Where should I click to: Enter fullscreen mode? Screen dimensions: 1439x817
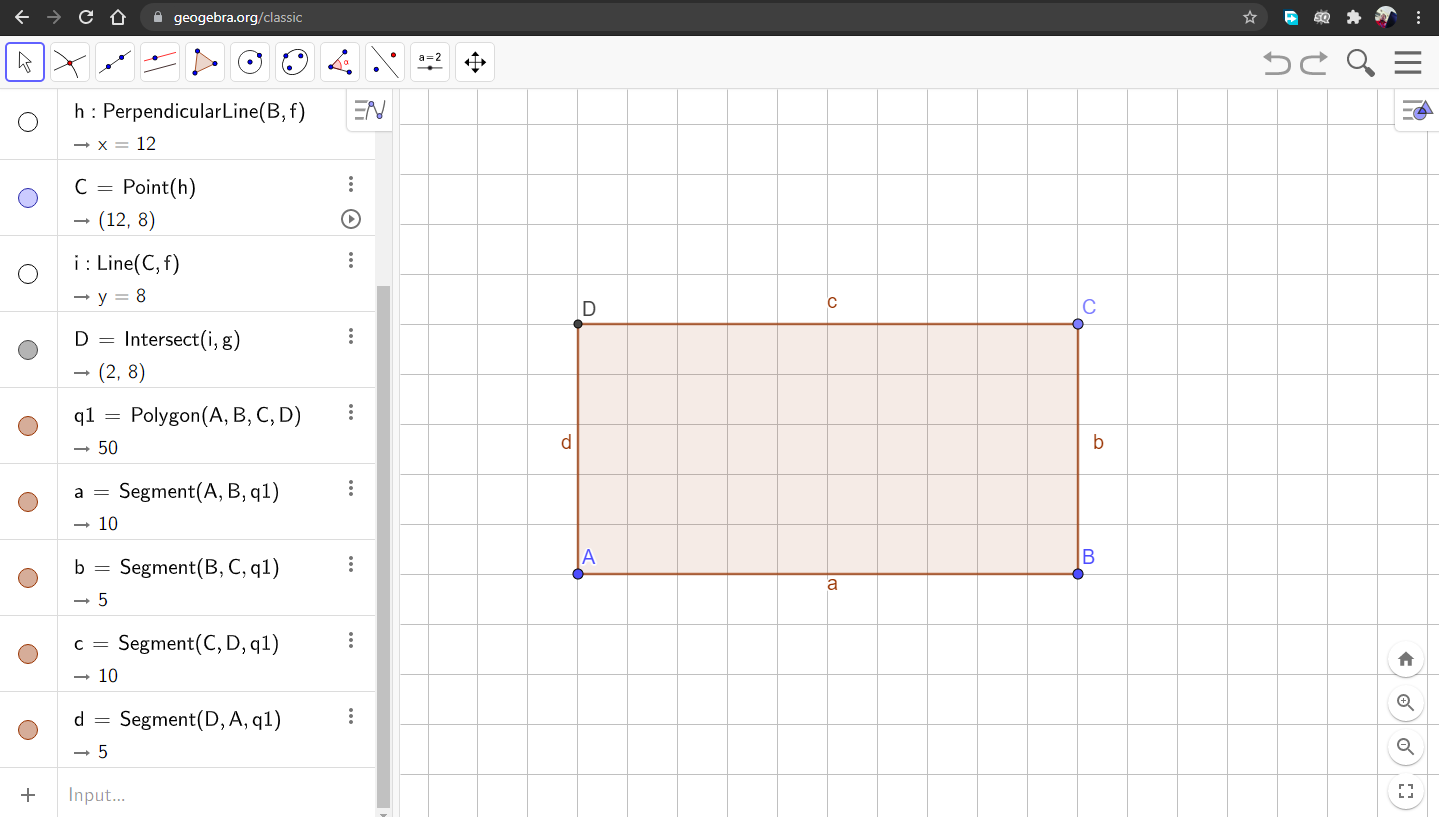[1406, 792]
